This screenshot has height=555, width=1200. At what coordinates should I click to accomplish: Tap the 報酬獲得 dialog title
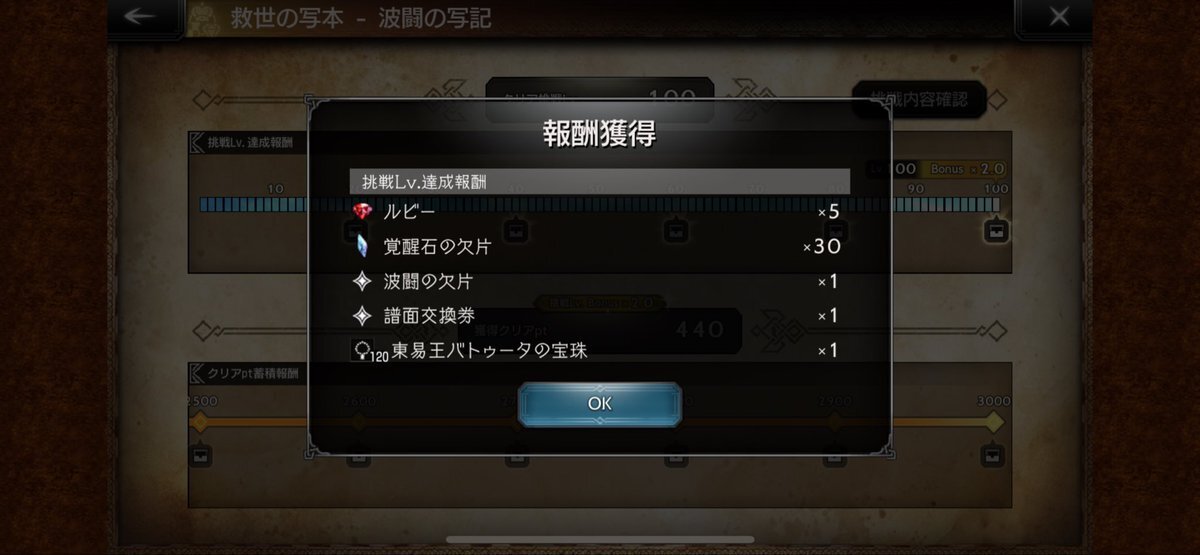599,135
